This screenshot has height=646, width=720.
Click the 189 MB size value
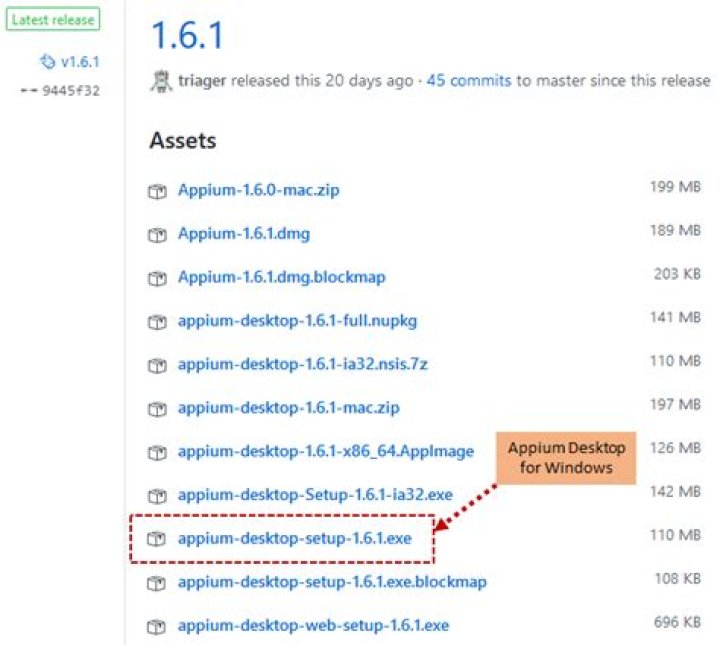pyautogui.click(x=675, y=230)
